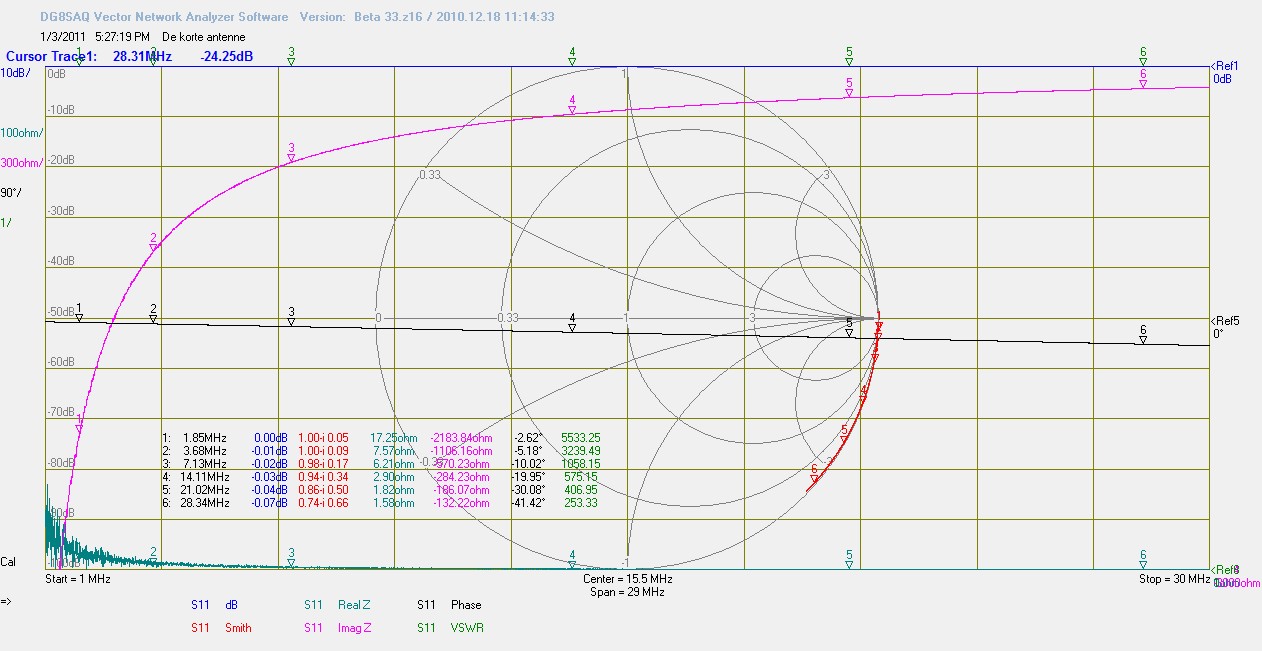Click the => arrow at bottom left
The image size is (1262, 651).
click(x=6, y=601)
